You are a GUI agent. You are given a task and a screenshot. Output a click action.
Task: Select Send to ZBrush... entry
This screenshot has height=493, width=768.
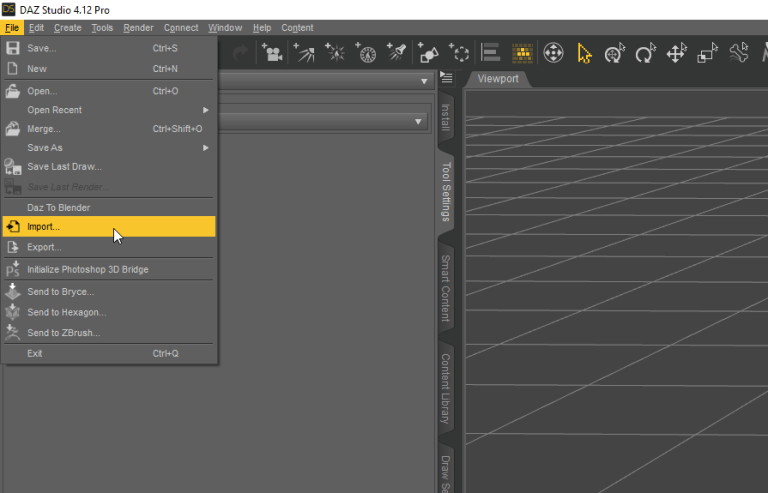tap(109, 332)
